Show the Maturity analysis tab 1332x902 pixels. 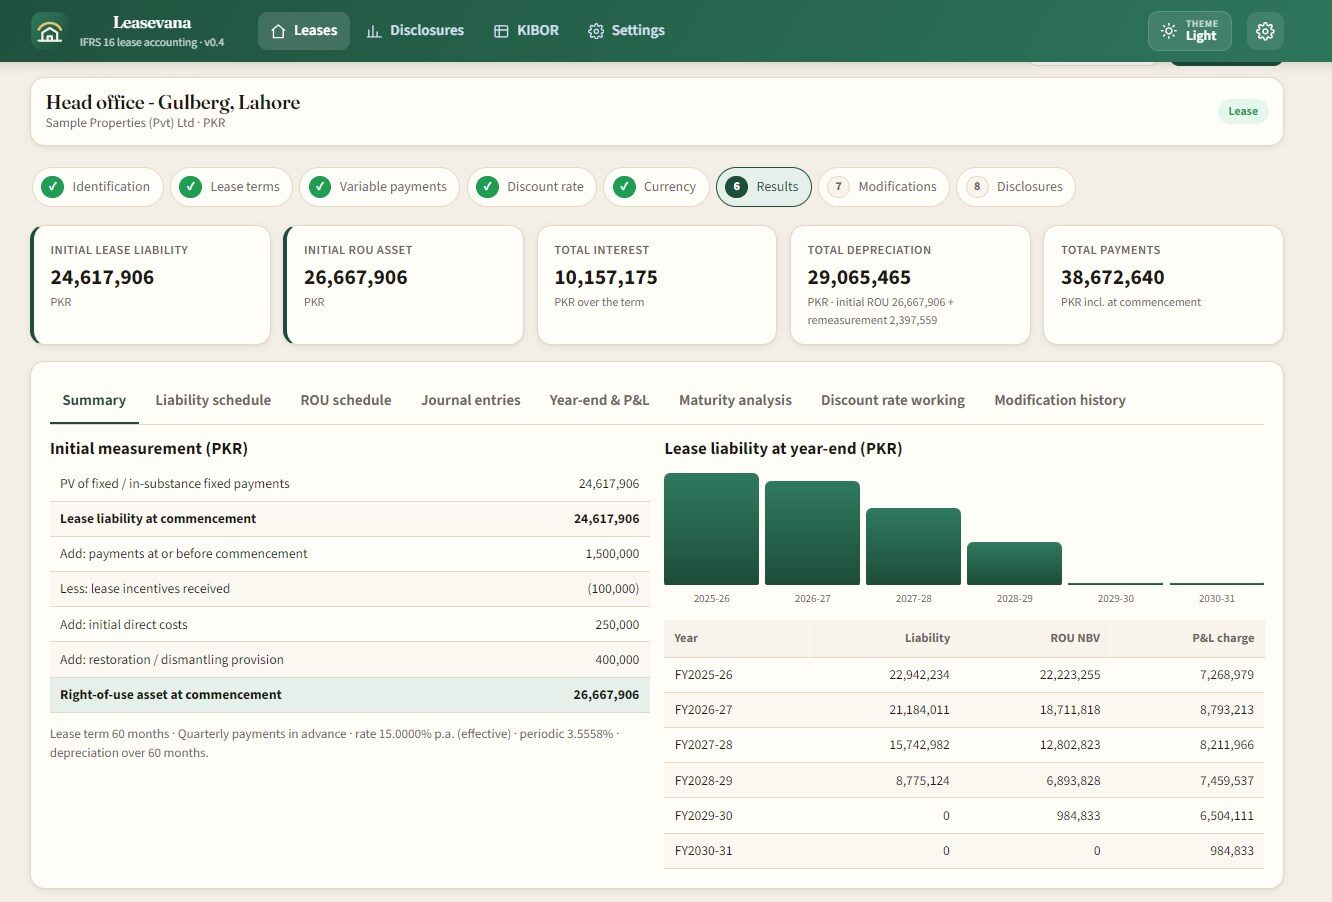pyautogui.click(x=735, y=400)
